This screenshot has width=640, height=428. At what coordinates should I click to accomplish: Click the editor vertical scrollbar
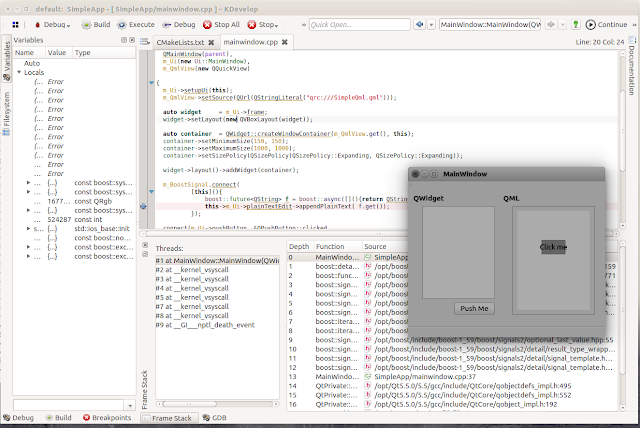623,131
